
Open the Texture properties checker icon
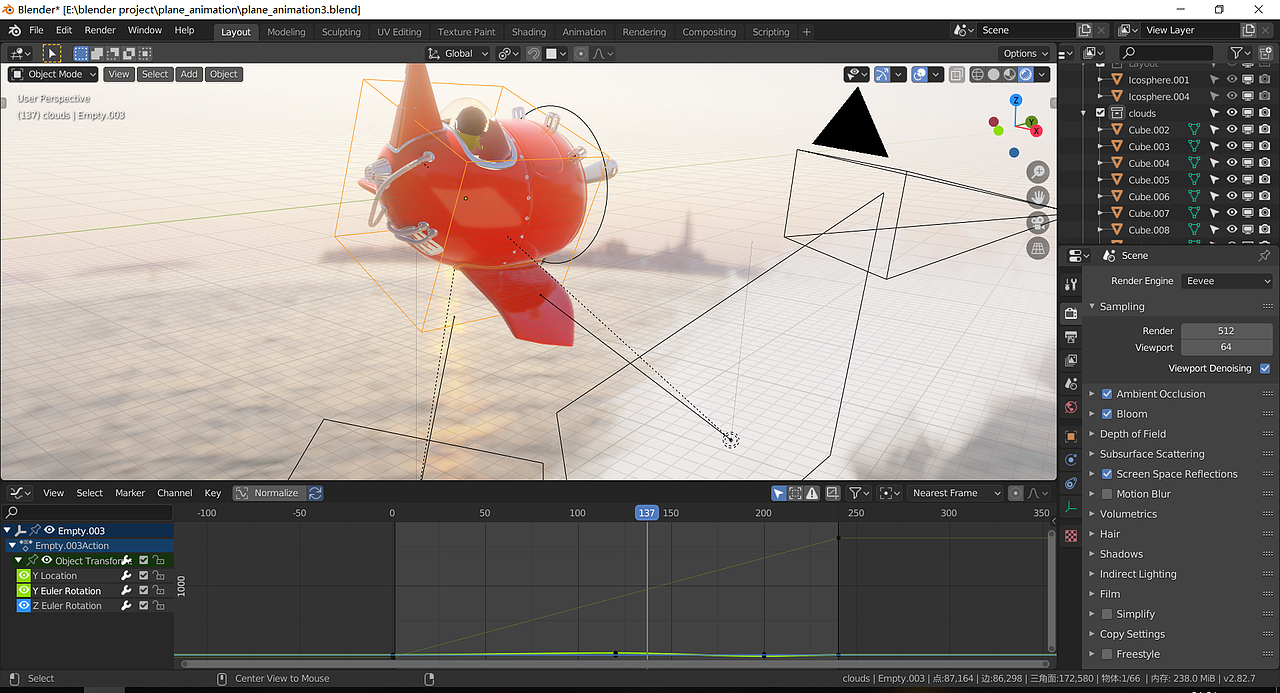click(x=1071, y=535)
